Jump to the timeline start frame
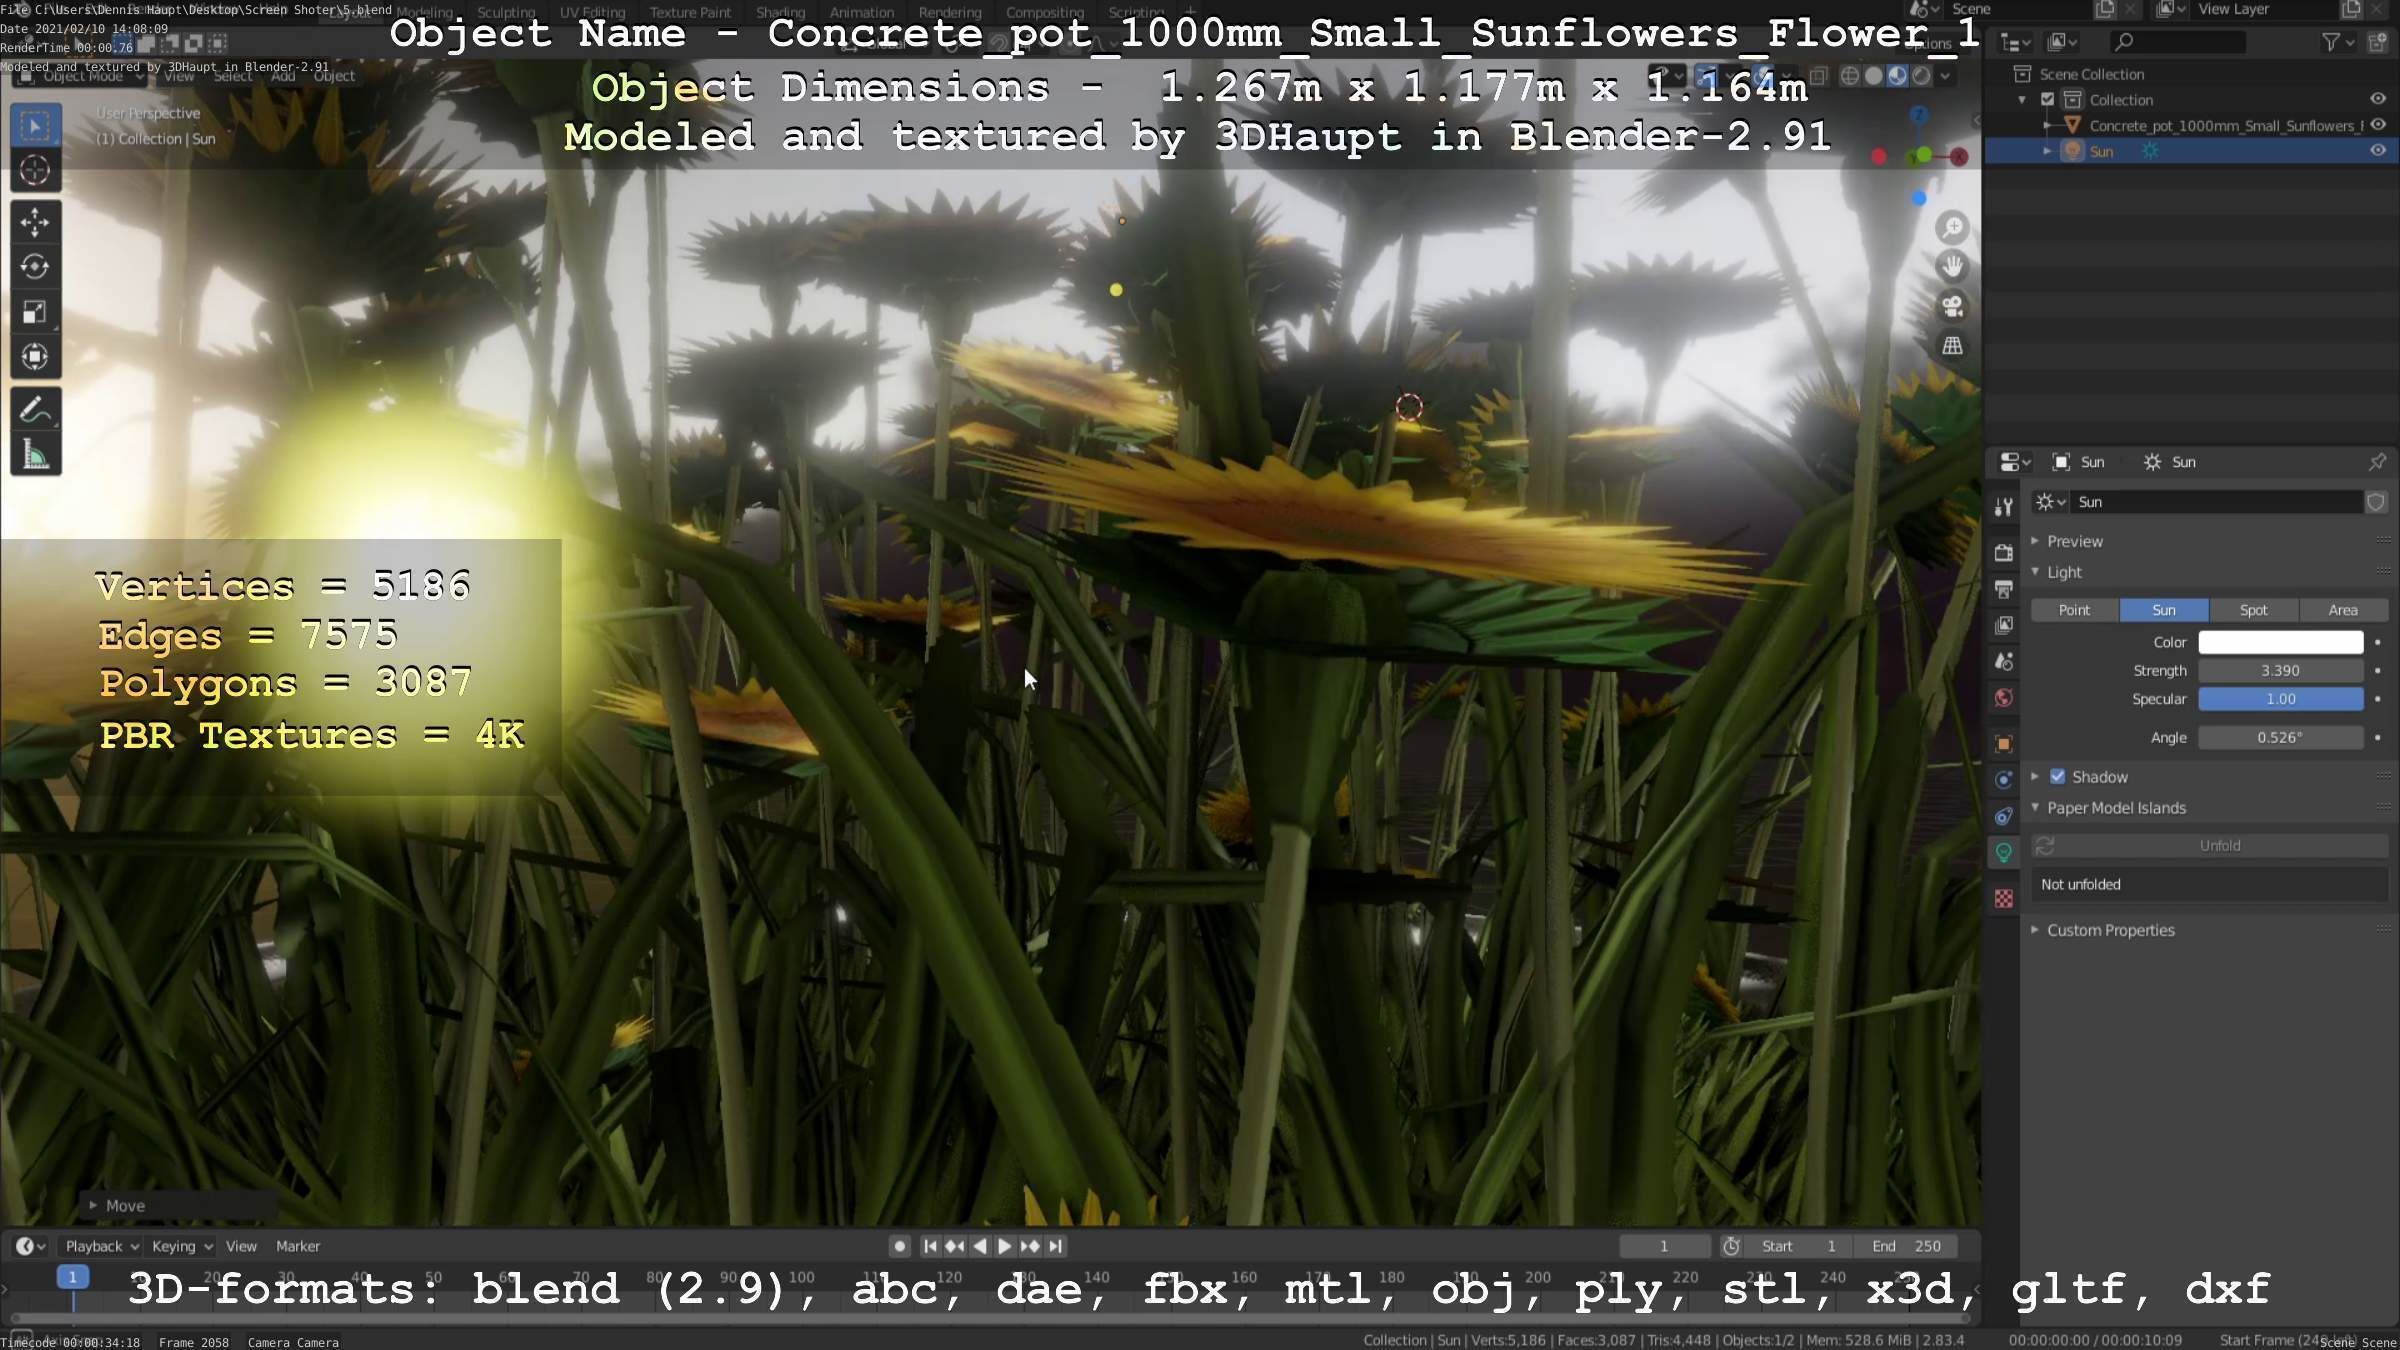 (x=930, y=1246)
